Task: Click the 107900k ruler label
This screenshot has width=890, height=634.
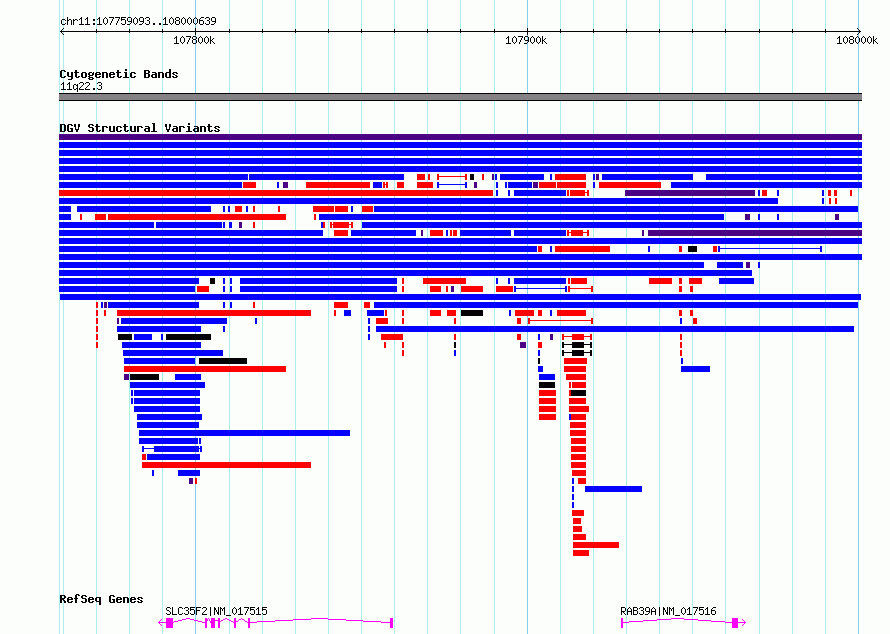Action: click(526, 40)
